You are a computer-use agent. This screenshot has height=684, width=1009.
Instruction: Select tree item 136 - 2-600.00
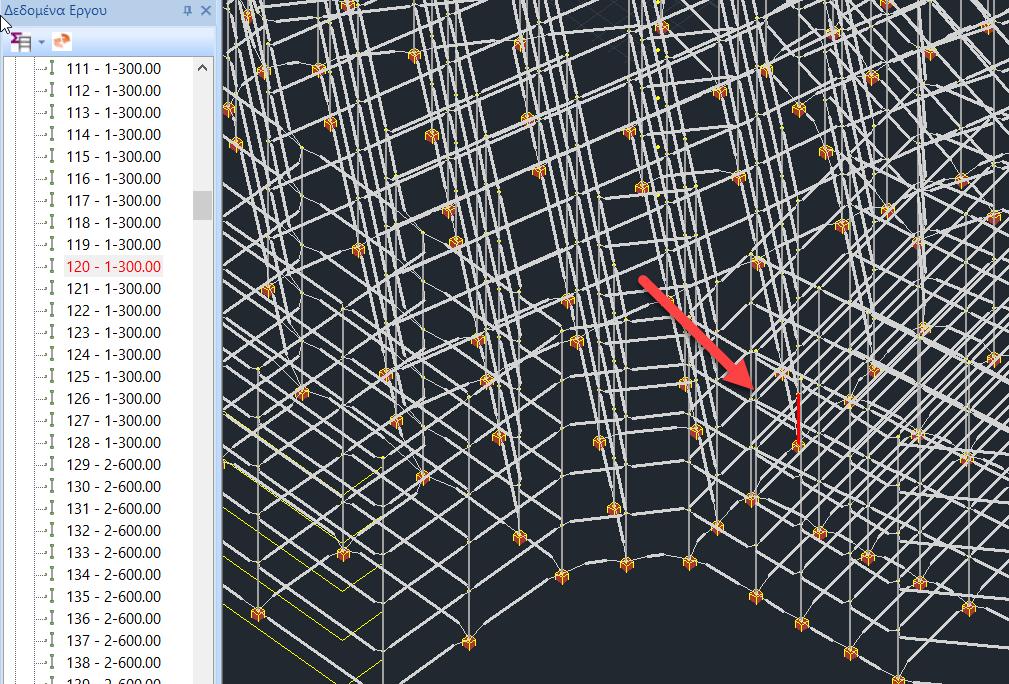click(x=113, y=618)
